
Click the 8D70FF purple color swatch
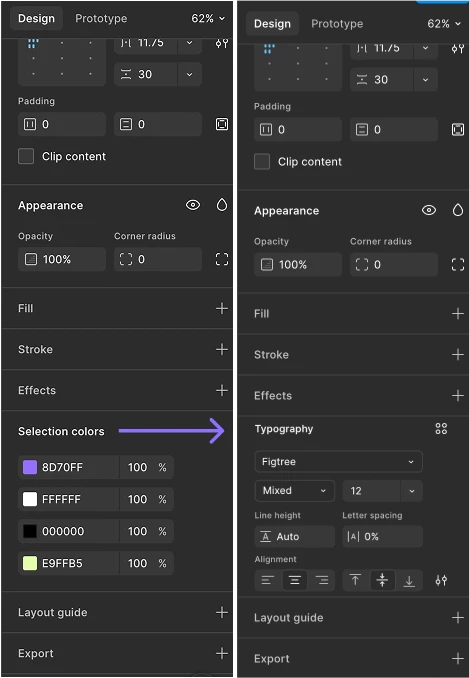click(x=30, y=467)
